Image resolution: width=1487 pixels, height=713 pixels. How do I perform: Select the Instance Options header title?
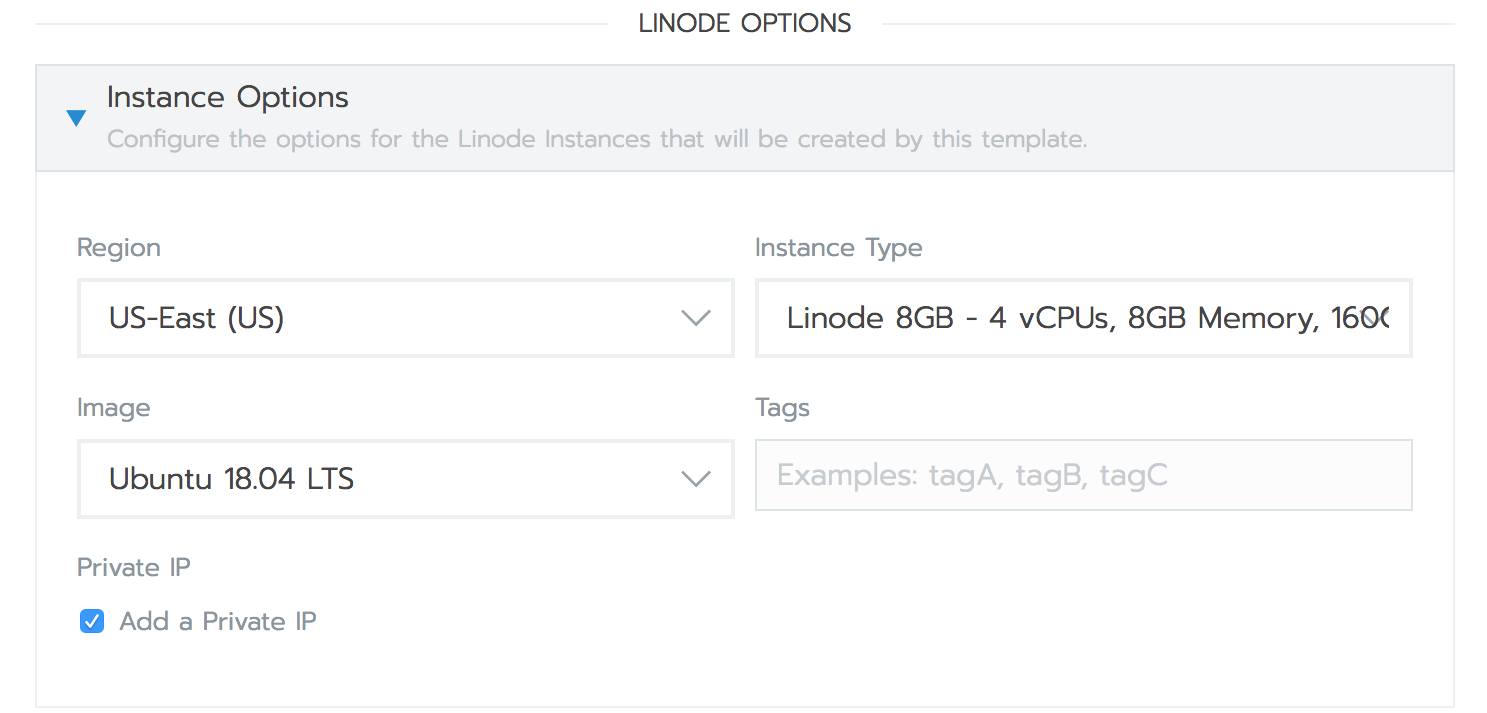(226, 97)
